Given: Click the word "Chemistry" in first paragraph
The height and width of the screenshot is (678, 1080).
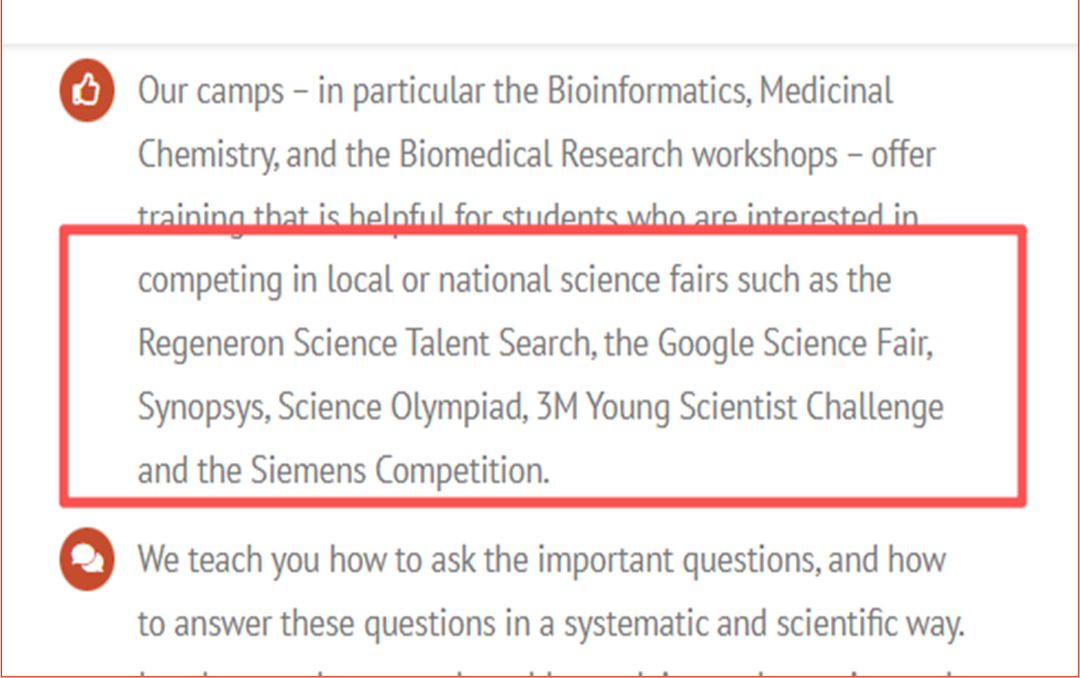Looking at the screenshot, I should click(209, 155).
